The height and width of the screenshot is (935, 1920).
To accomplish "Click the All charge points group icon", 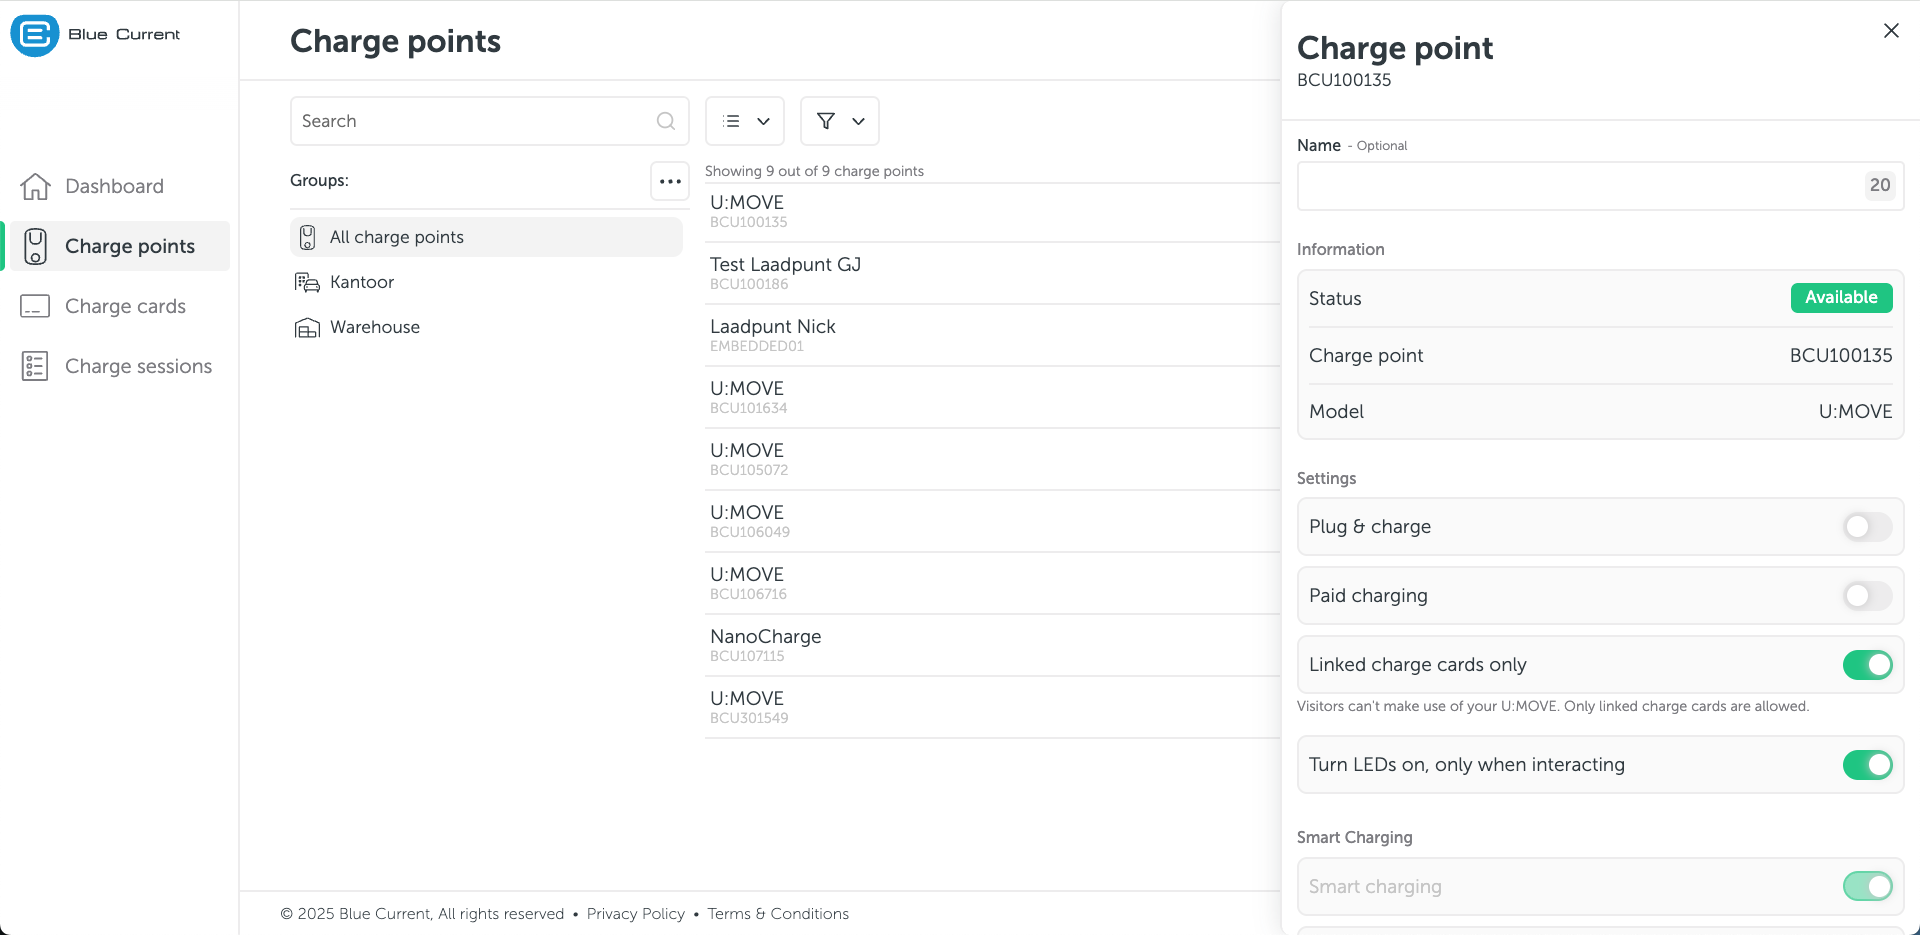I will [x=308, y=237].
